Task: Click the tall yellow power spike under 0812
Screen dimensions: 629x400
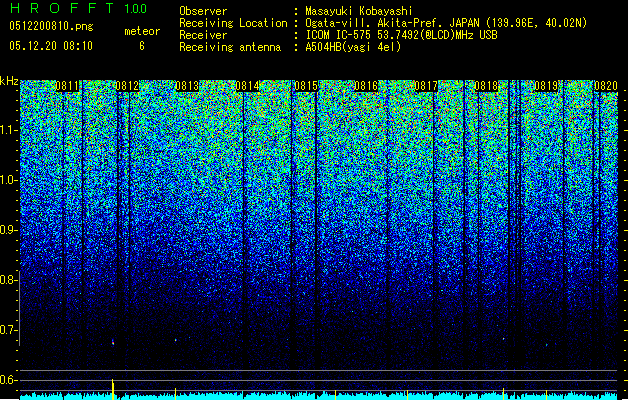Action: pos(113,389)
